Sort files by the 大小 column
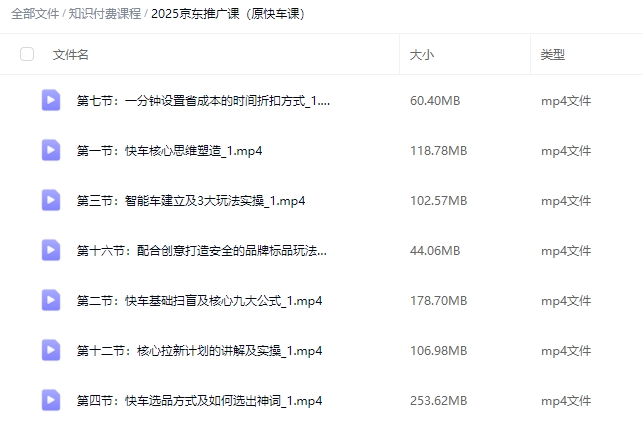The image size is (643, 426). click(x=422, y=55)
